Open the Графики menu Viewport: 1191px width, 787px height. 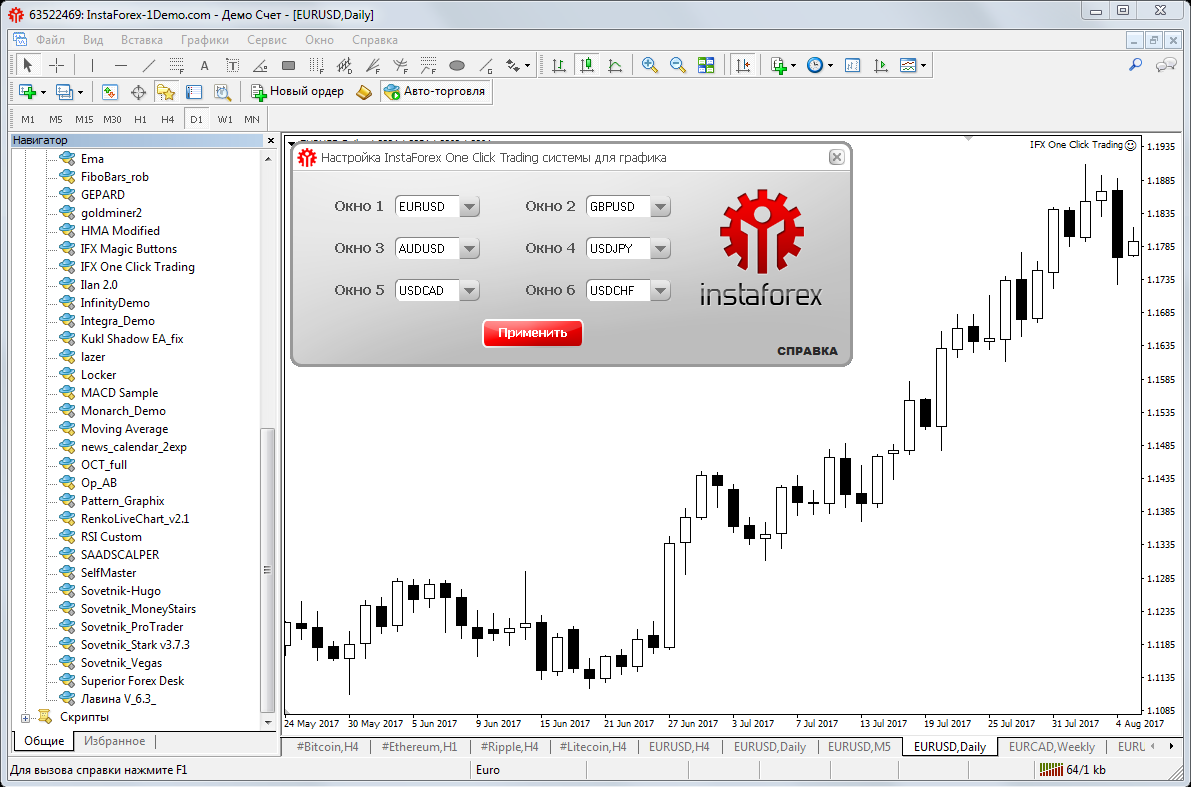[204, 40]
